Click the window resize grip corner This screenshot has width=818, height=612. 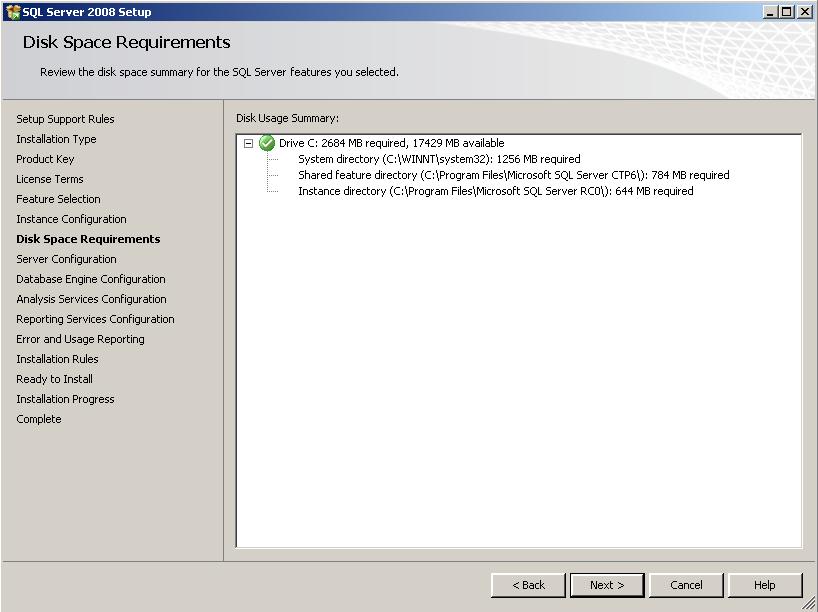tap(809, 604)
